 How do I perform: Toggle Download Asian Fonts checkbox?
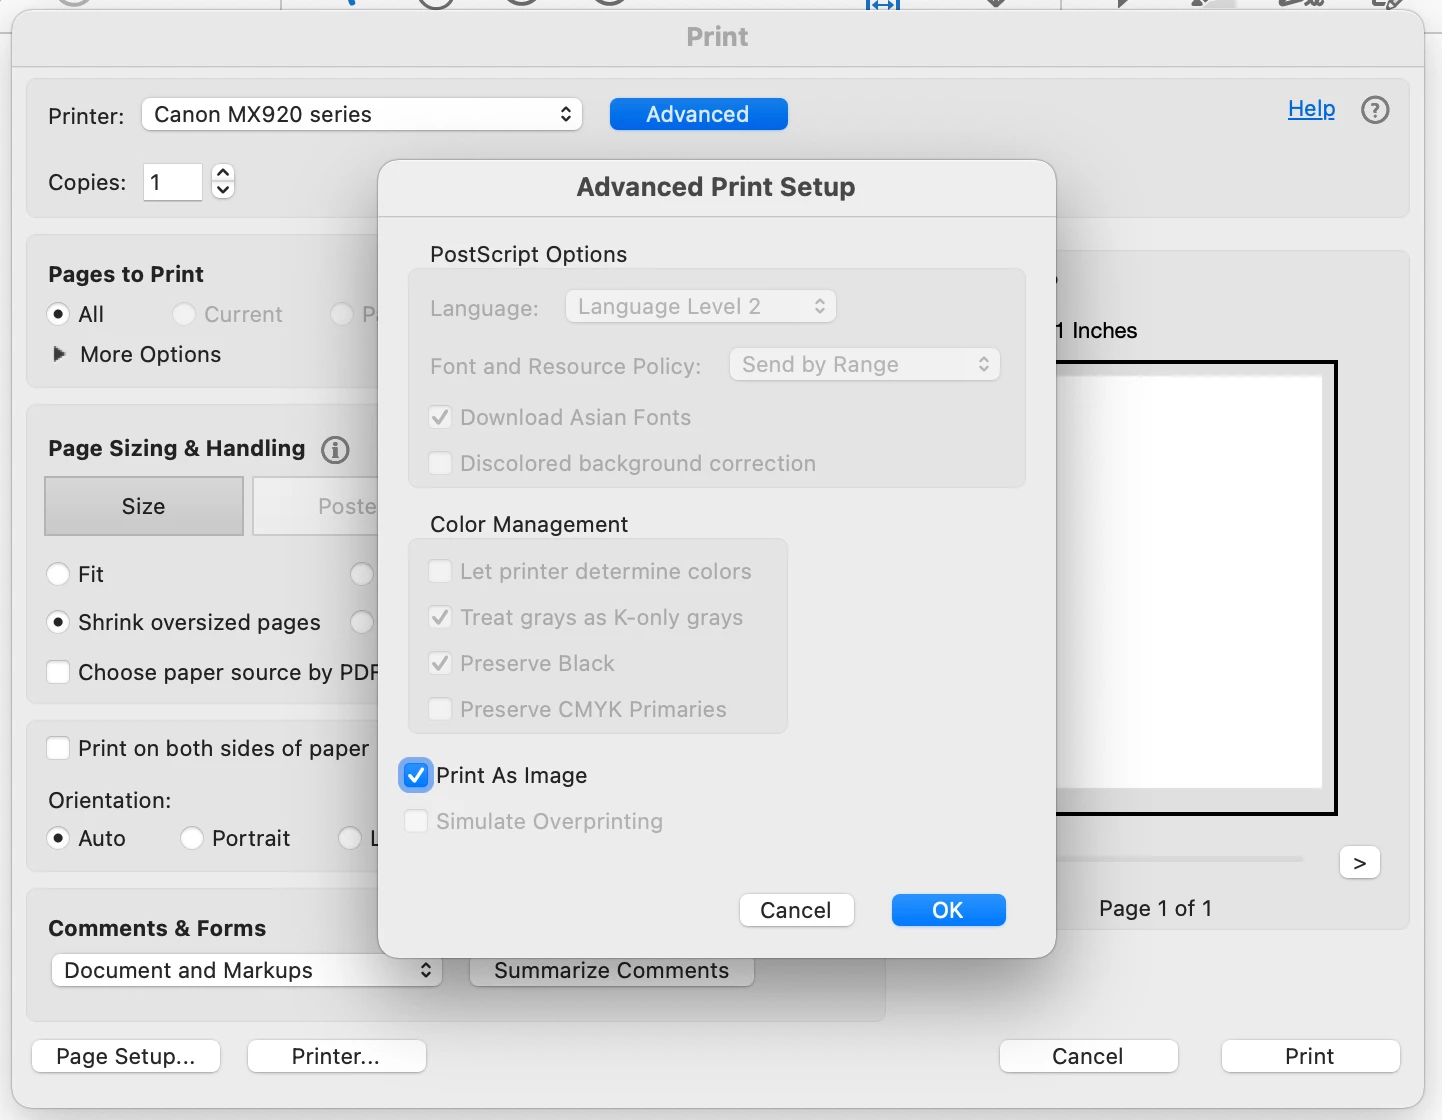click(440, 417)
